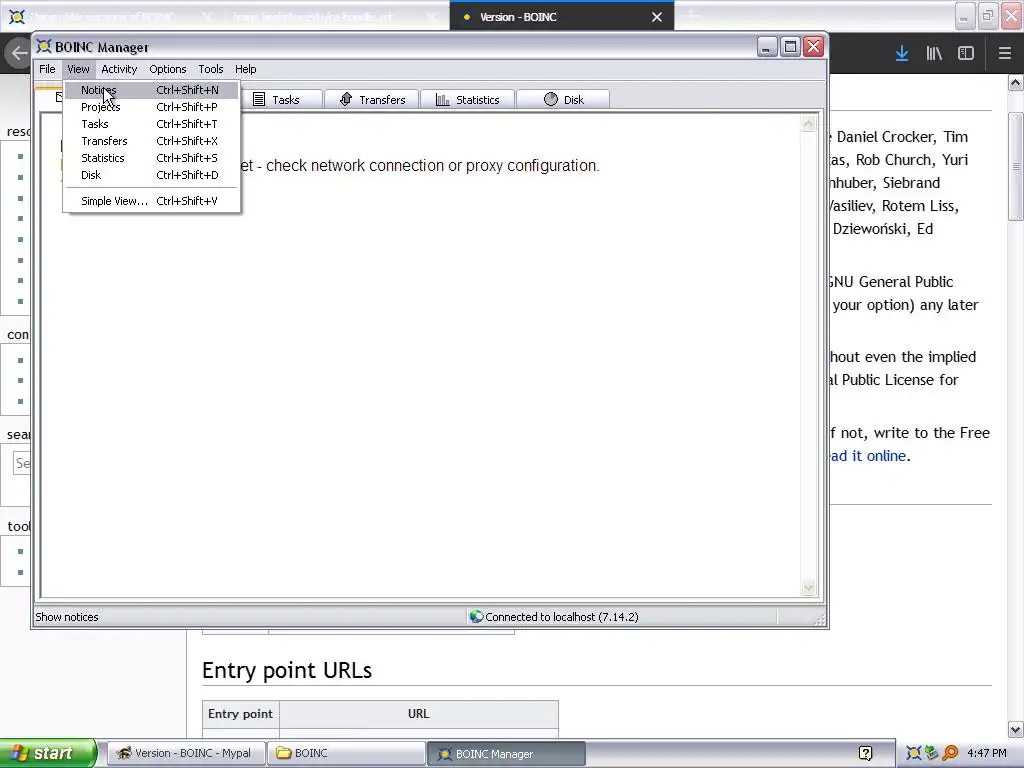Image resolution: width=1024 pixels, height=768 pixels.
Task: Minimize the BOINC Manager window
Action: [x=767, y=47]
